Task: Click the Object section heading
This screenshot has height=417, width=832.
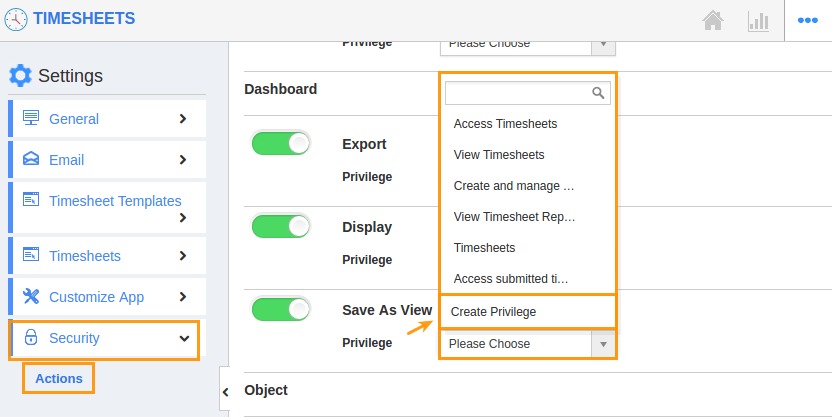Action: (x=266, y=390)
